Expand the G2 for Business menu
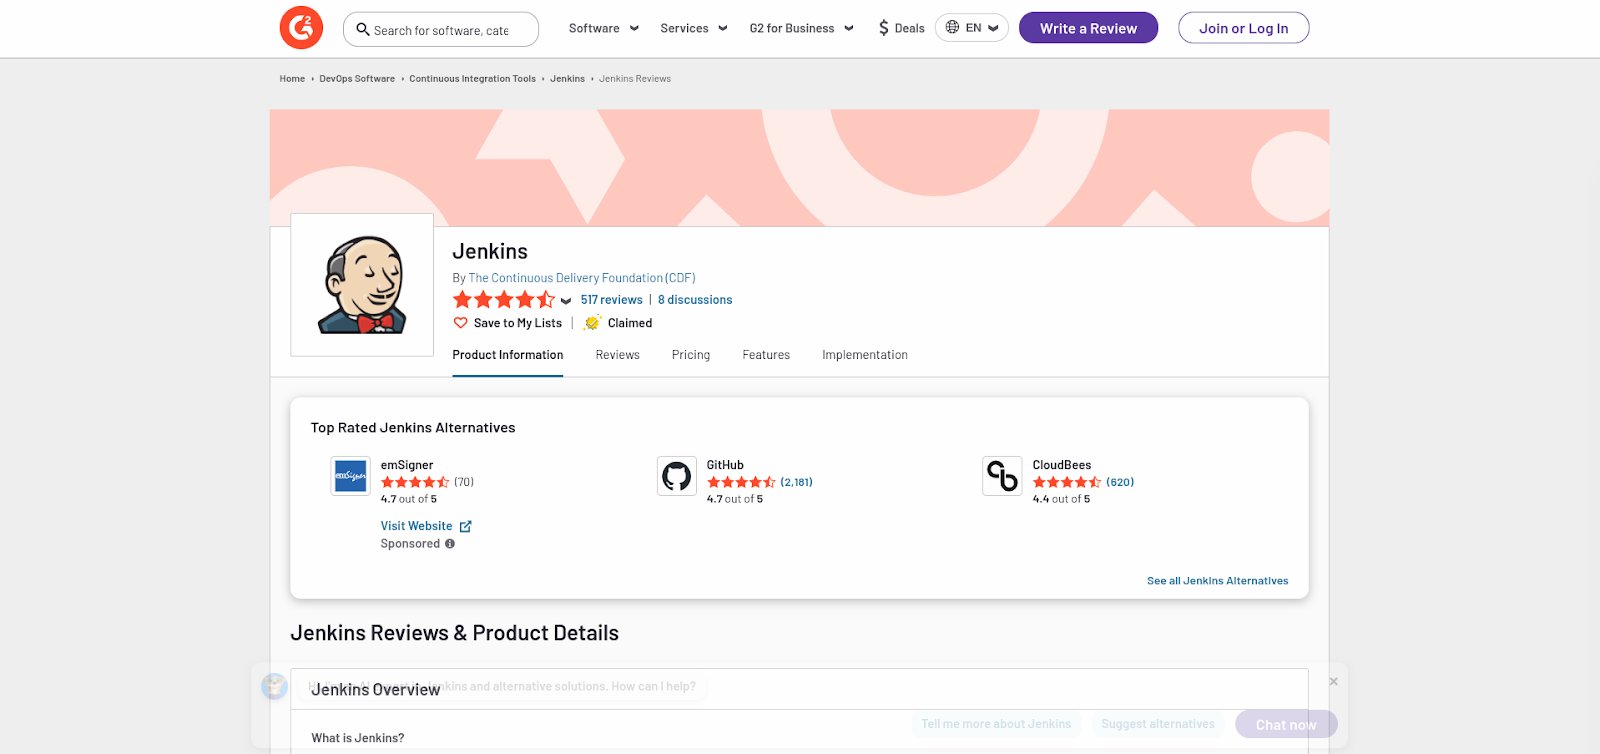1600x754 pixels. (x=801, y=28)
